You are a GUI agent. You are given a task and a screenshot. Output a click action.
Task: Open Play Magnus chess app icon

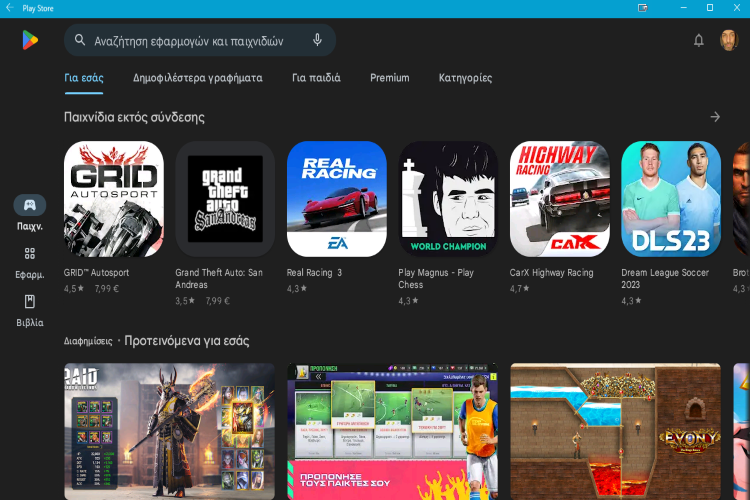tap(448, 199)
